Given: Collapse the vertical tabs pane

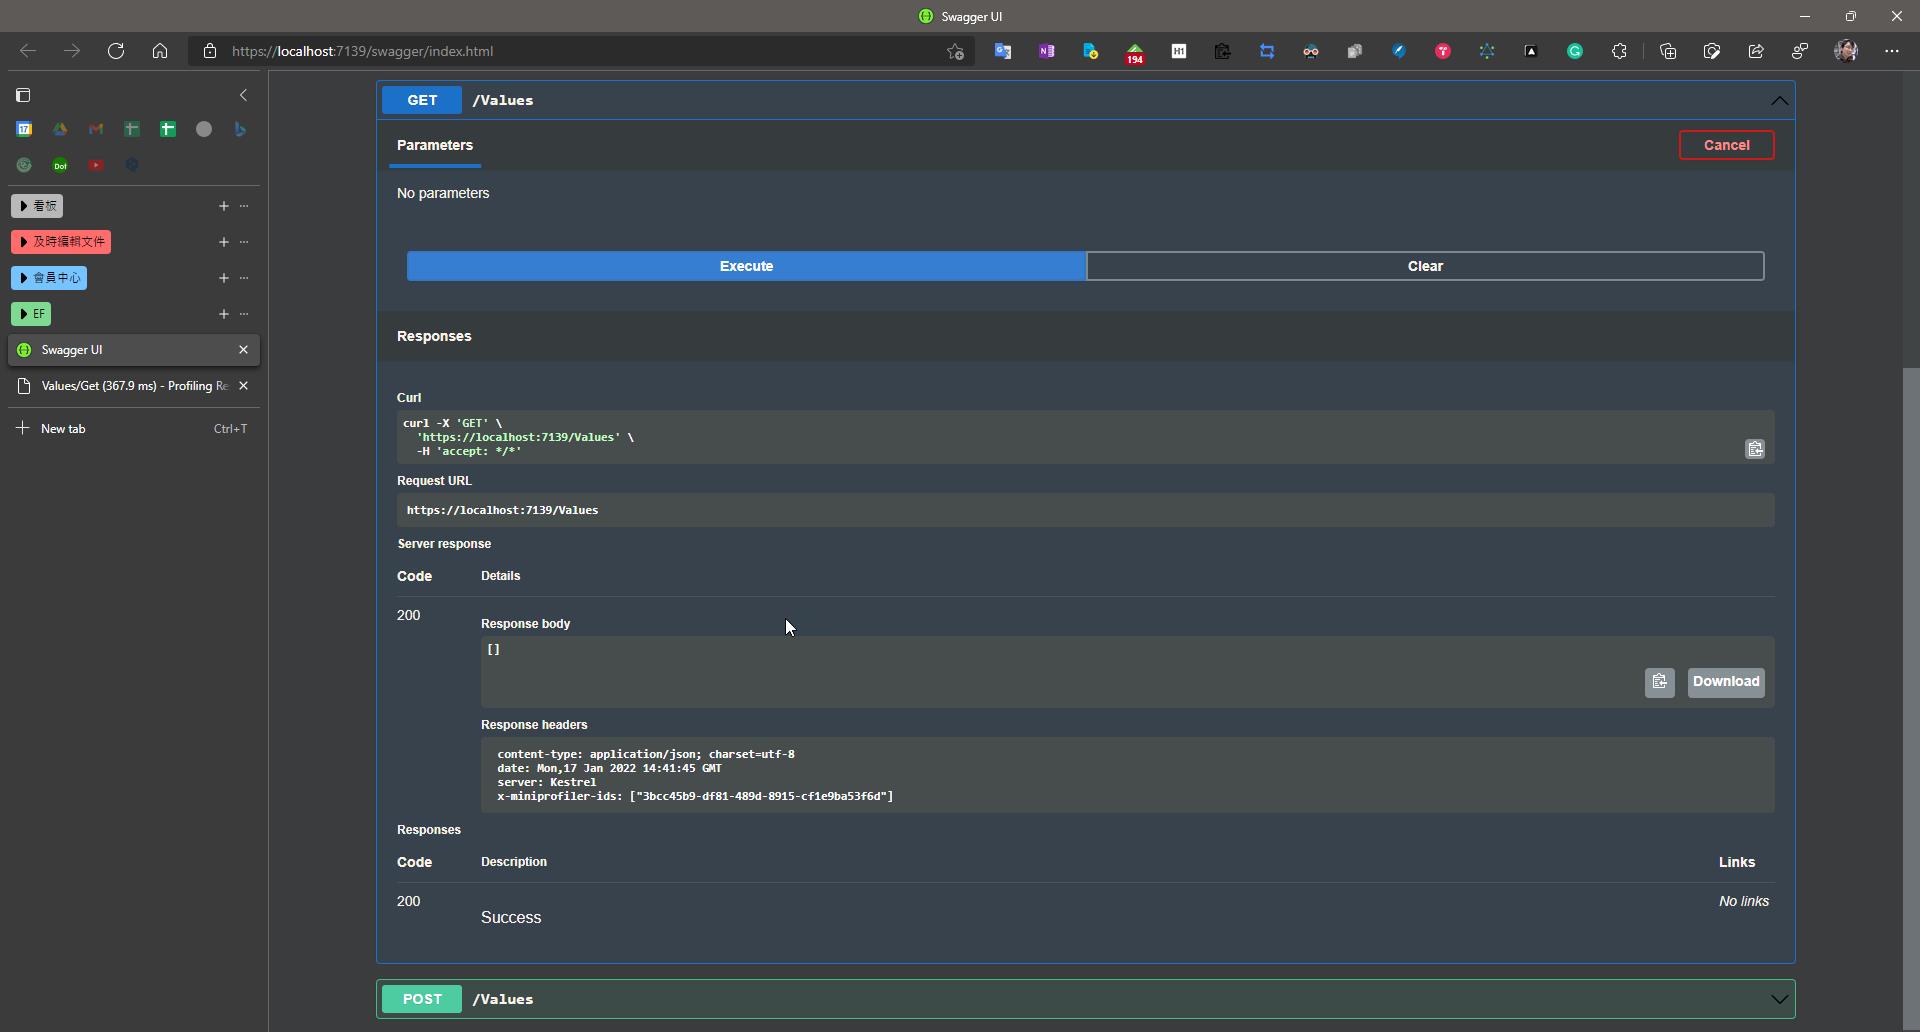Looking at the screenshot, I should coord(243,95).
